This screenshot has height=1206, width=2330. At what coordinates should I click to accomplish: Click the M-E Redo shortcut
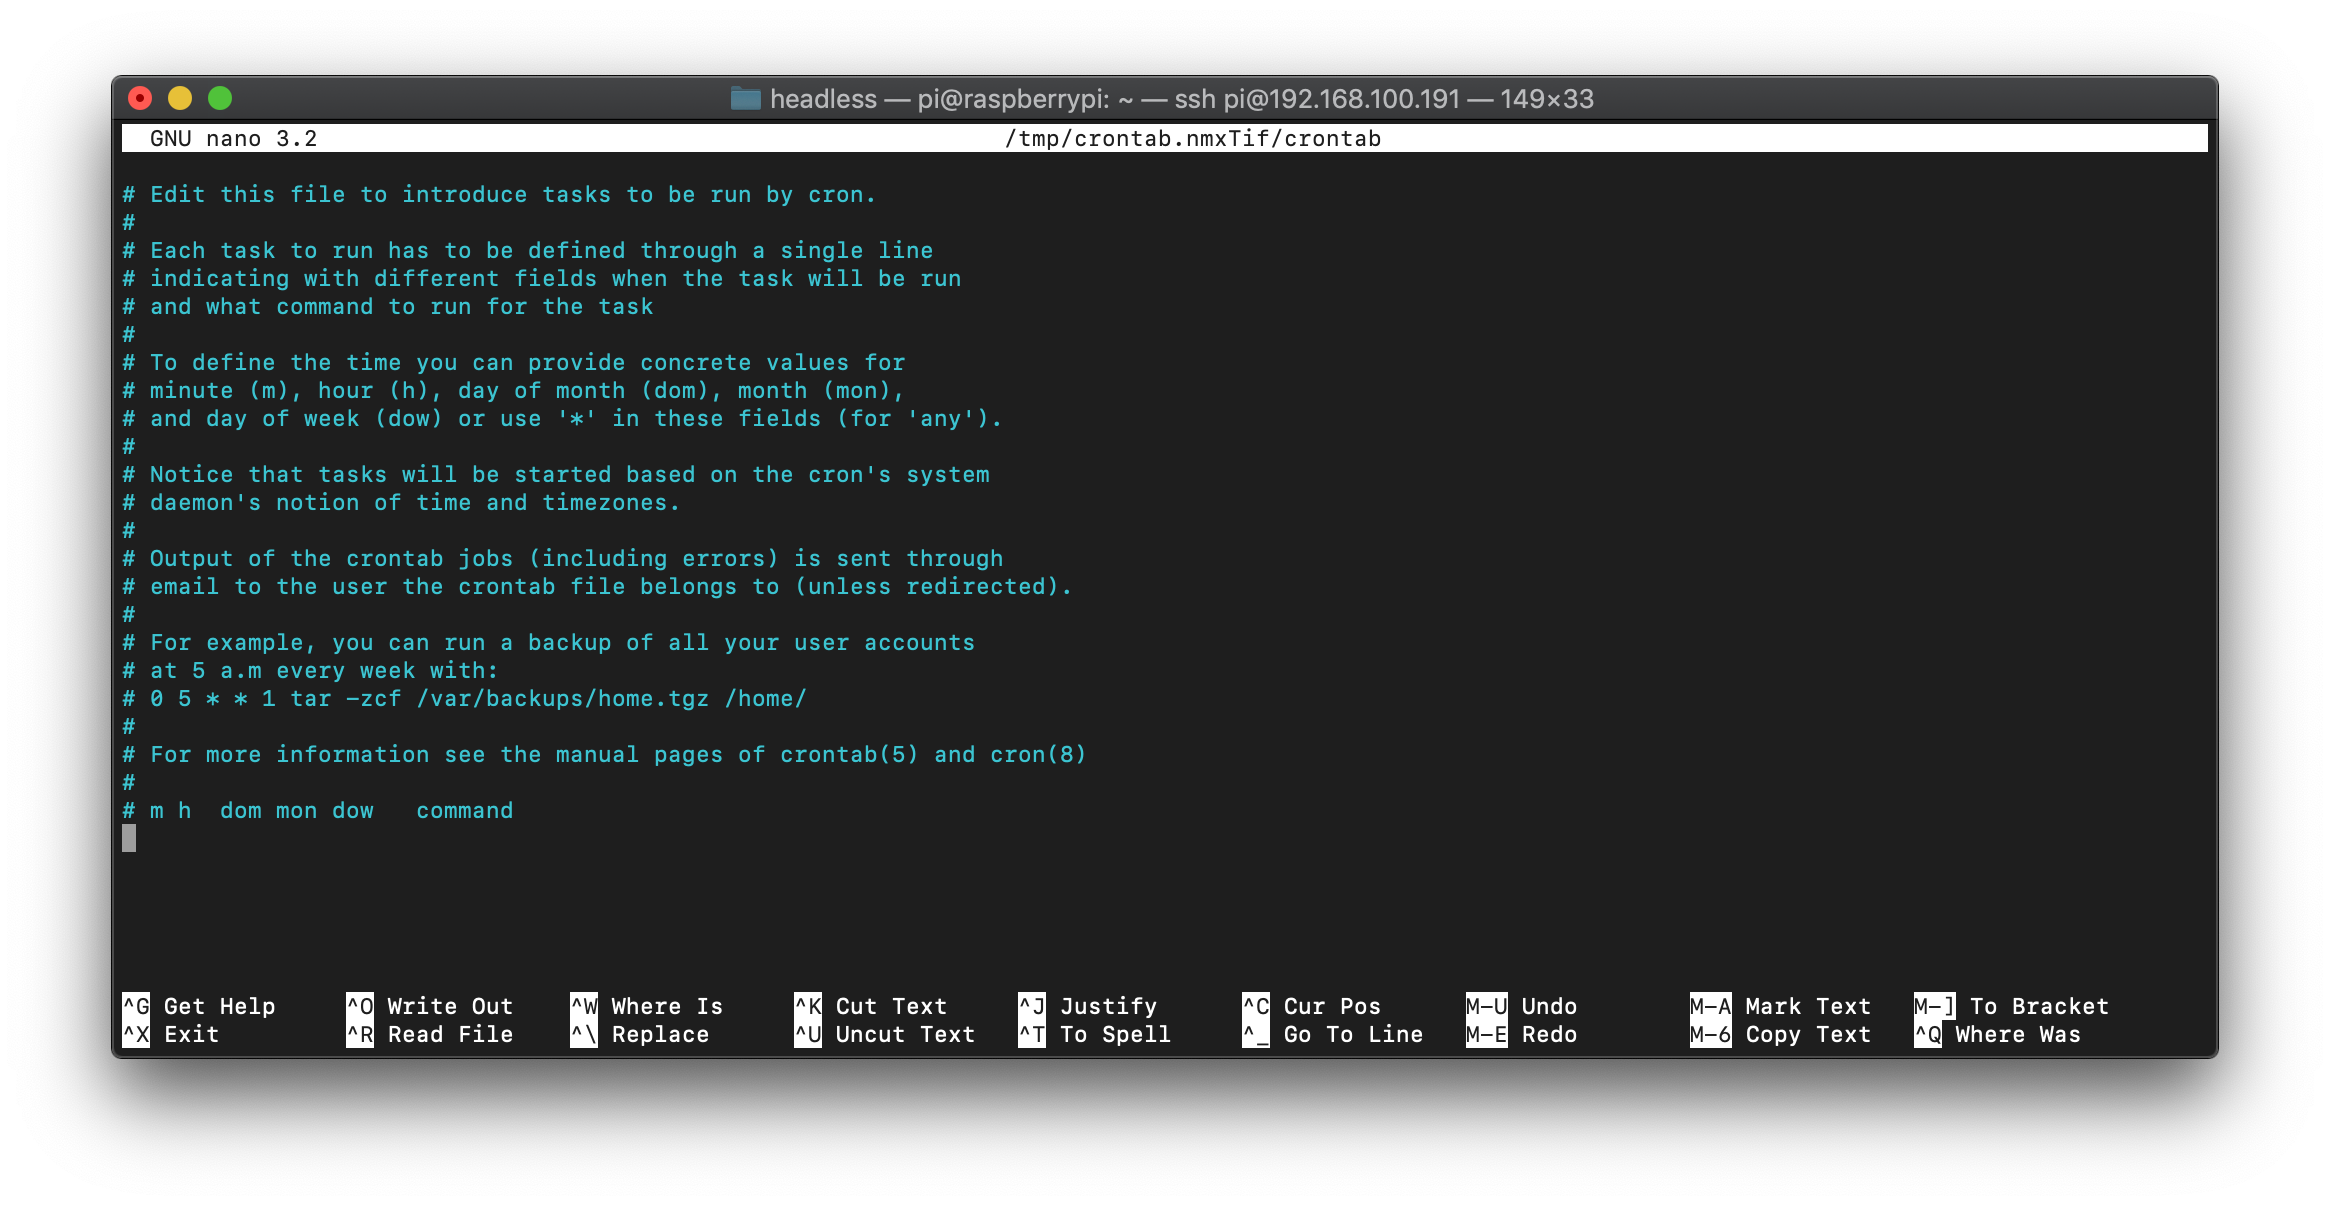tap(1521, 1034)
